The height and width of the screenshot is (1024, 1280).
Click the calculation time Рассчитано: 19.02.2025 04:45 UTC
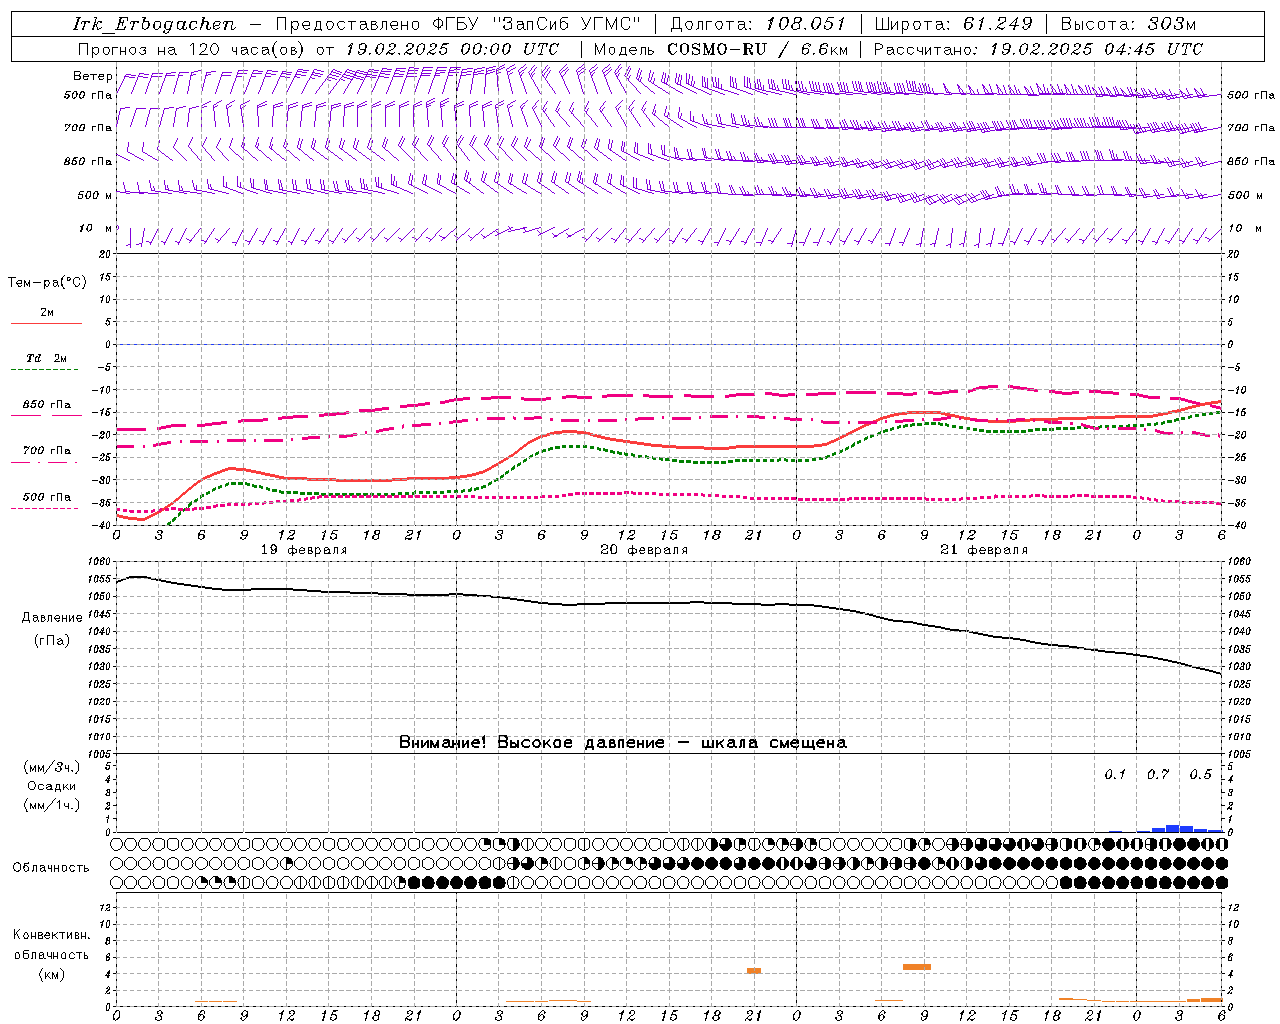pos(1038,49)
